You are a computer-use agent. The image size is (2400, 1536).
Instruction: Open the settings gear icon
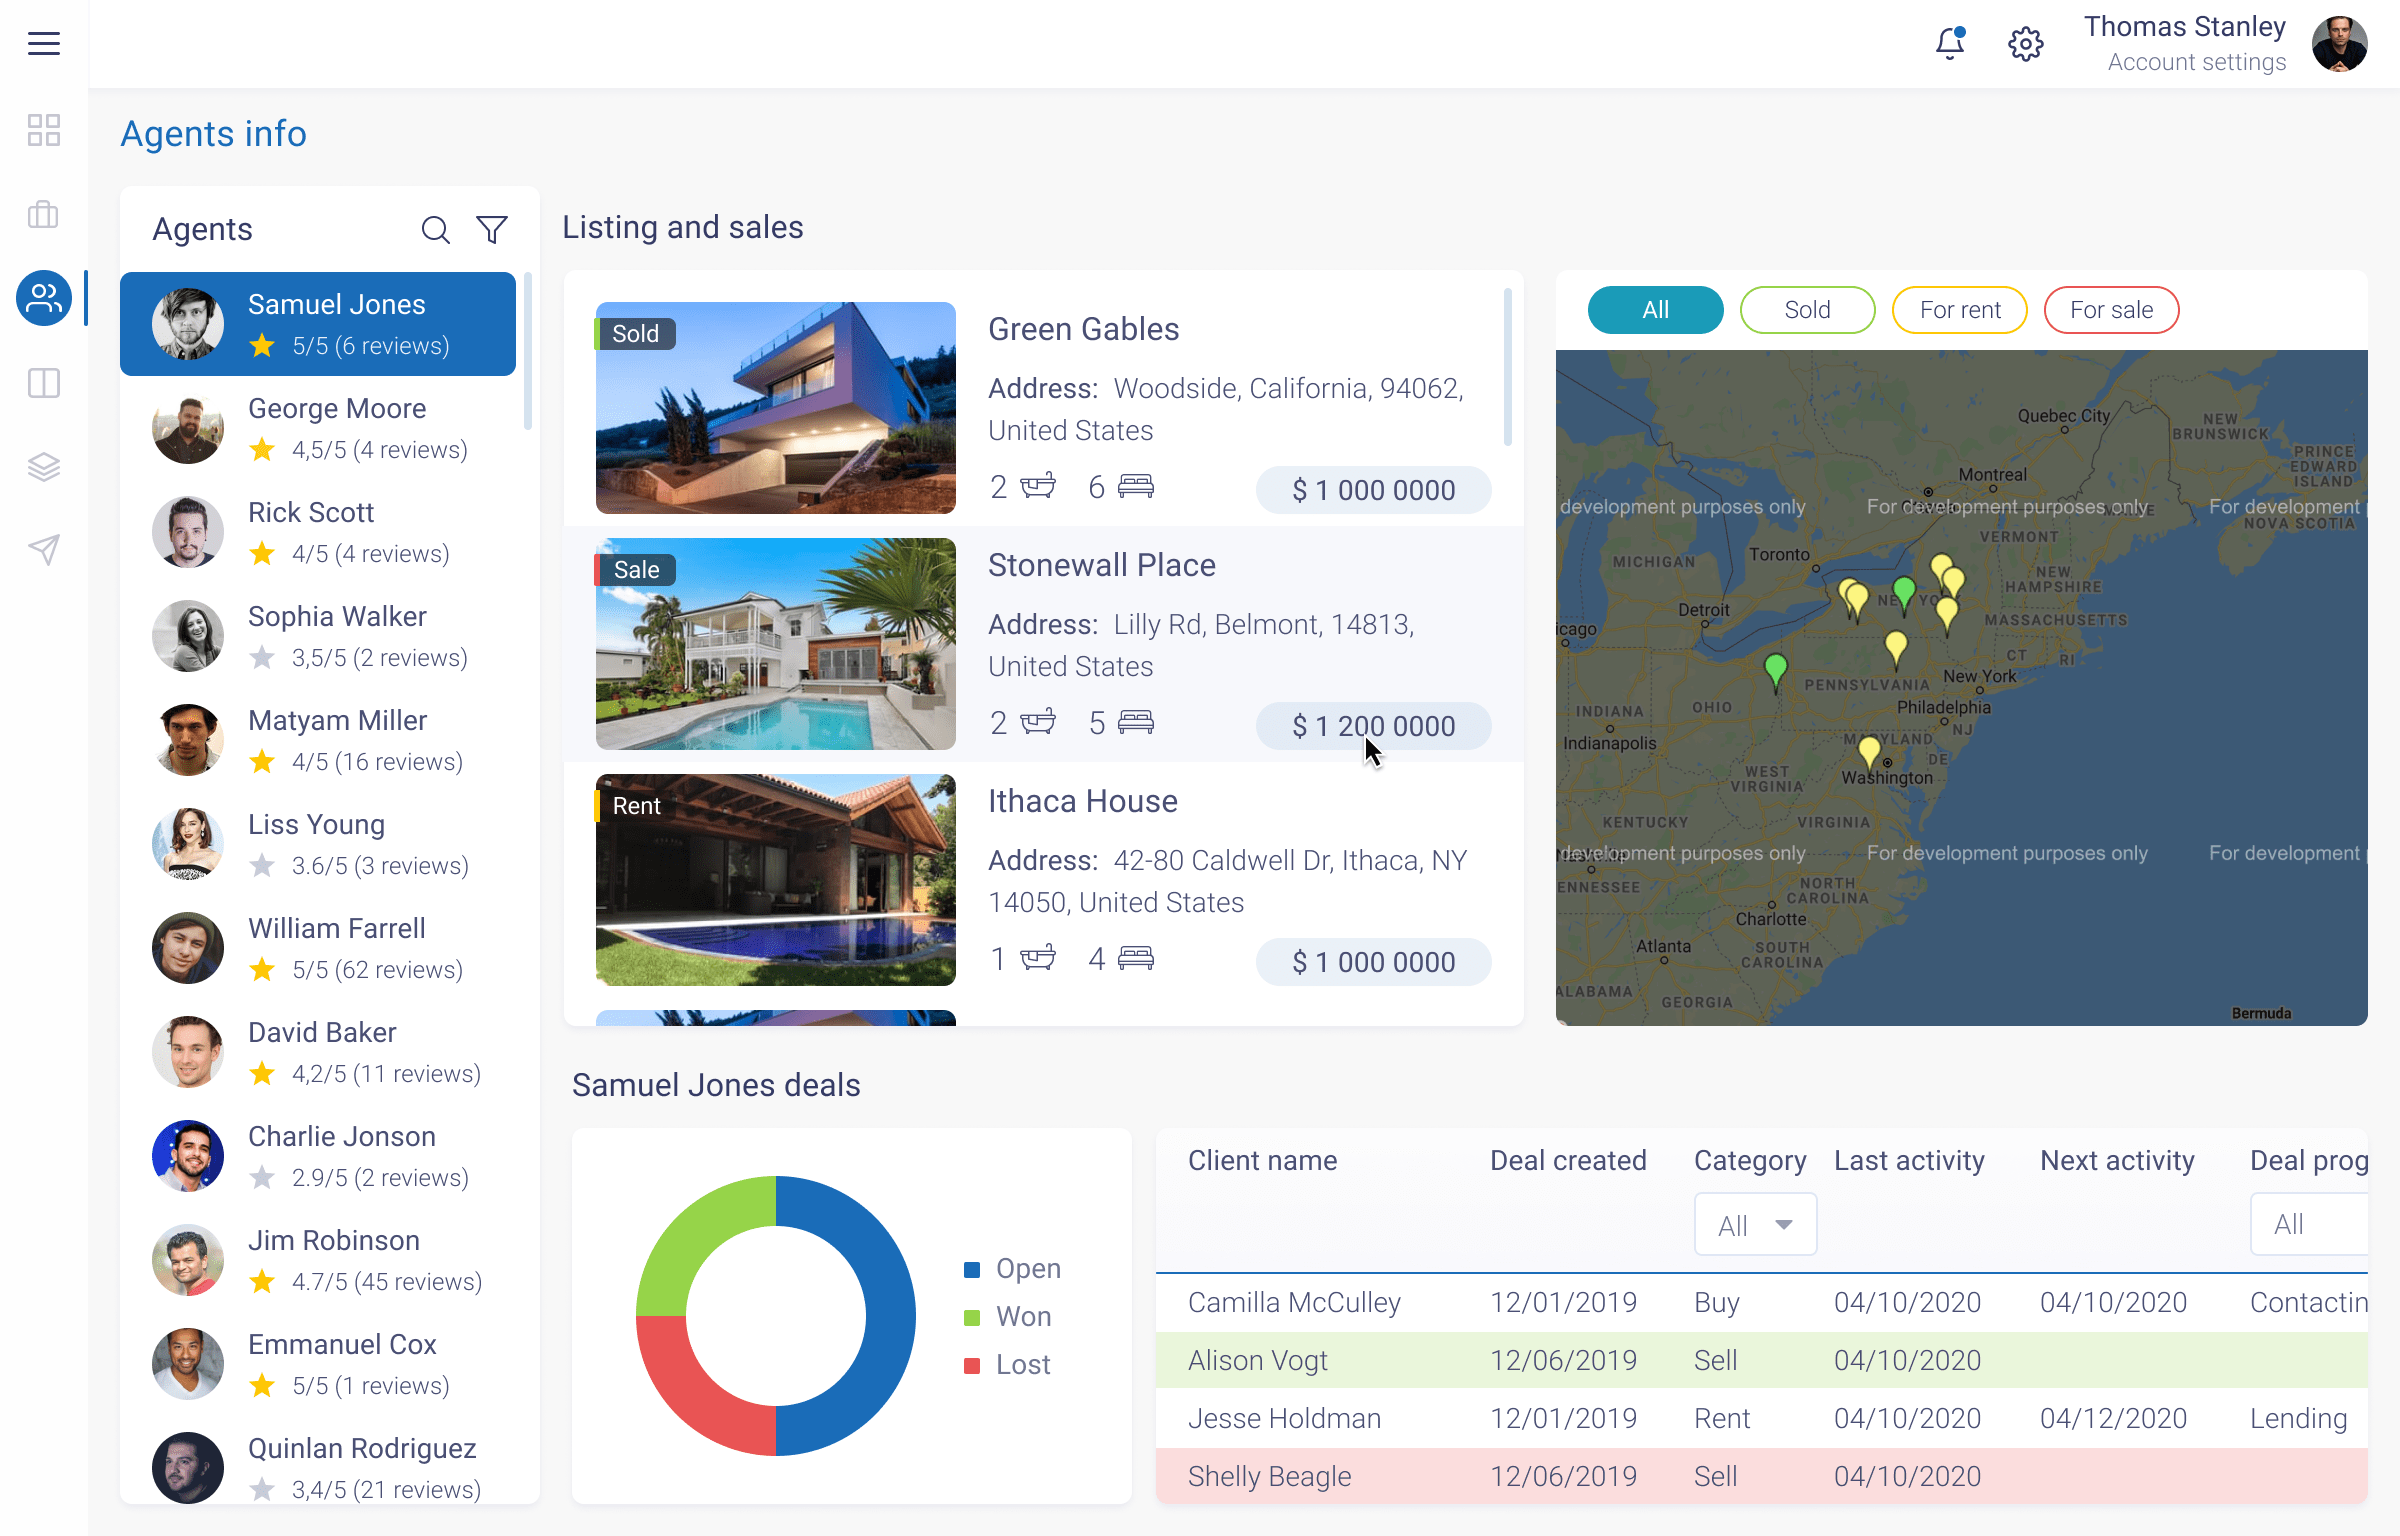pos(2026,42)
